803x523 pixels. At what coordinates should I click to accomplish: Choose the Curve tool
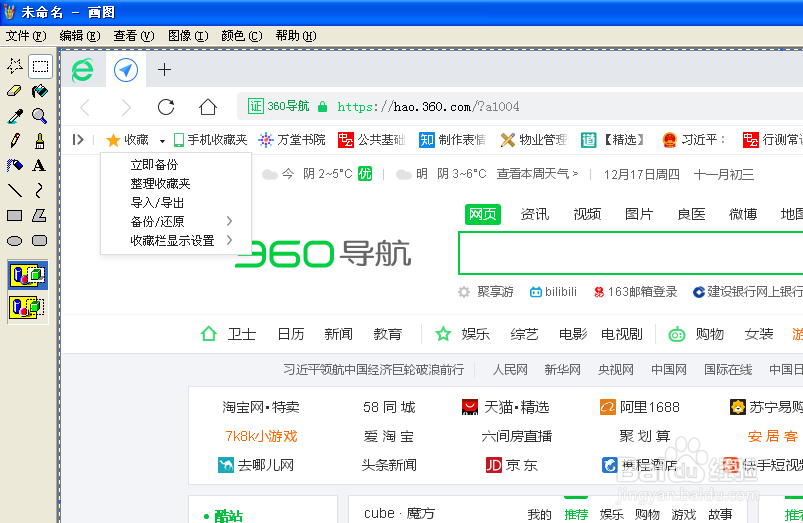coord(39,190)
